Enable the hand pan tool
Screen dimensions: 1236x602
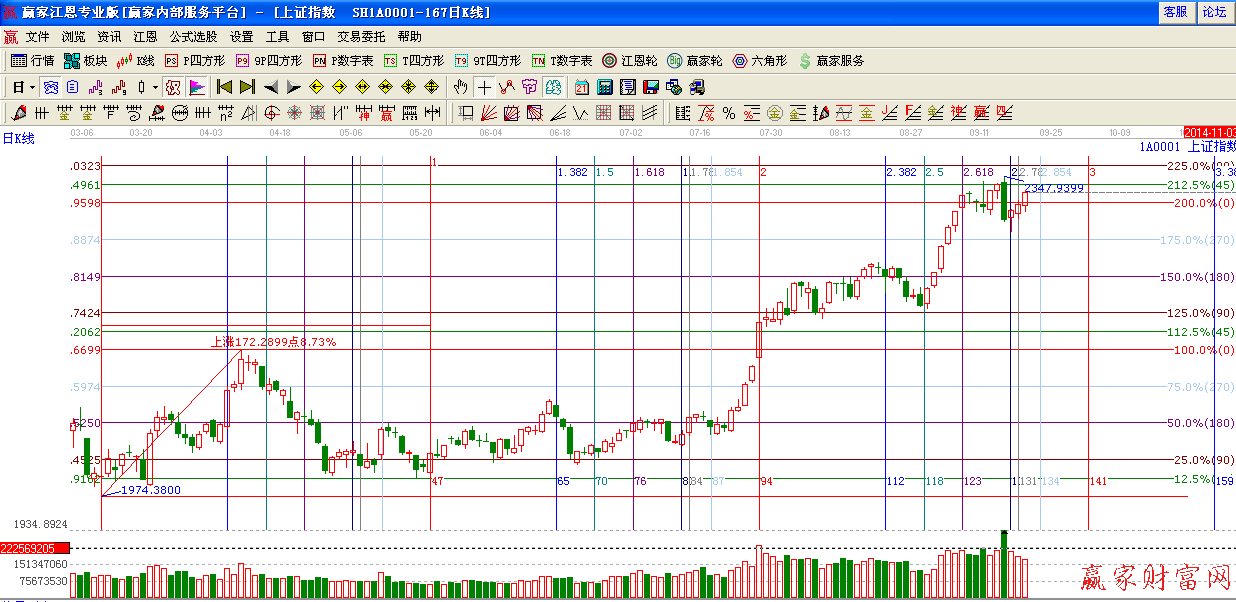460,87
